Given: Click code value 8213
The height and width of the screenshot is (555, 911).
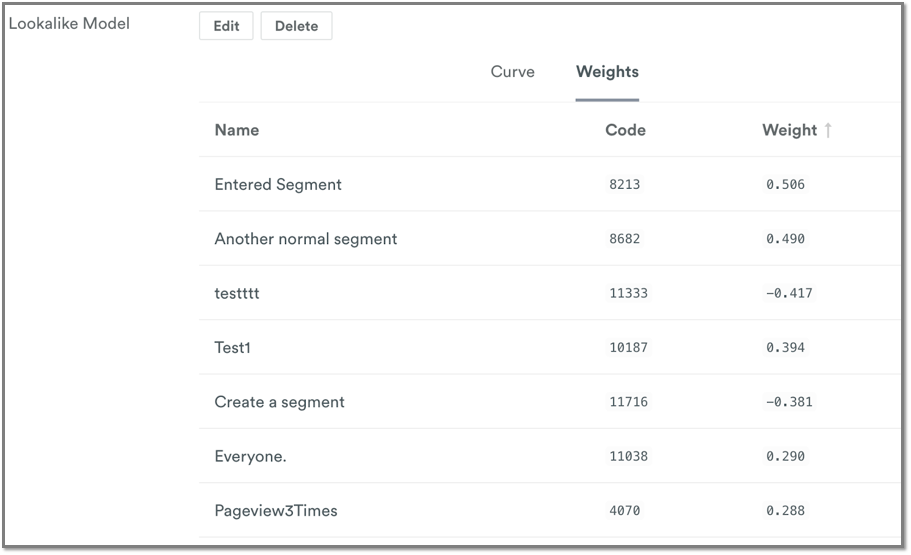Looking at the screenshot, I should point(625,184).
